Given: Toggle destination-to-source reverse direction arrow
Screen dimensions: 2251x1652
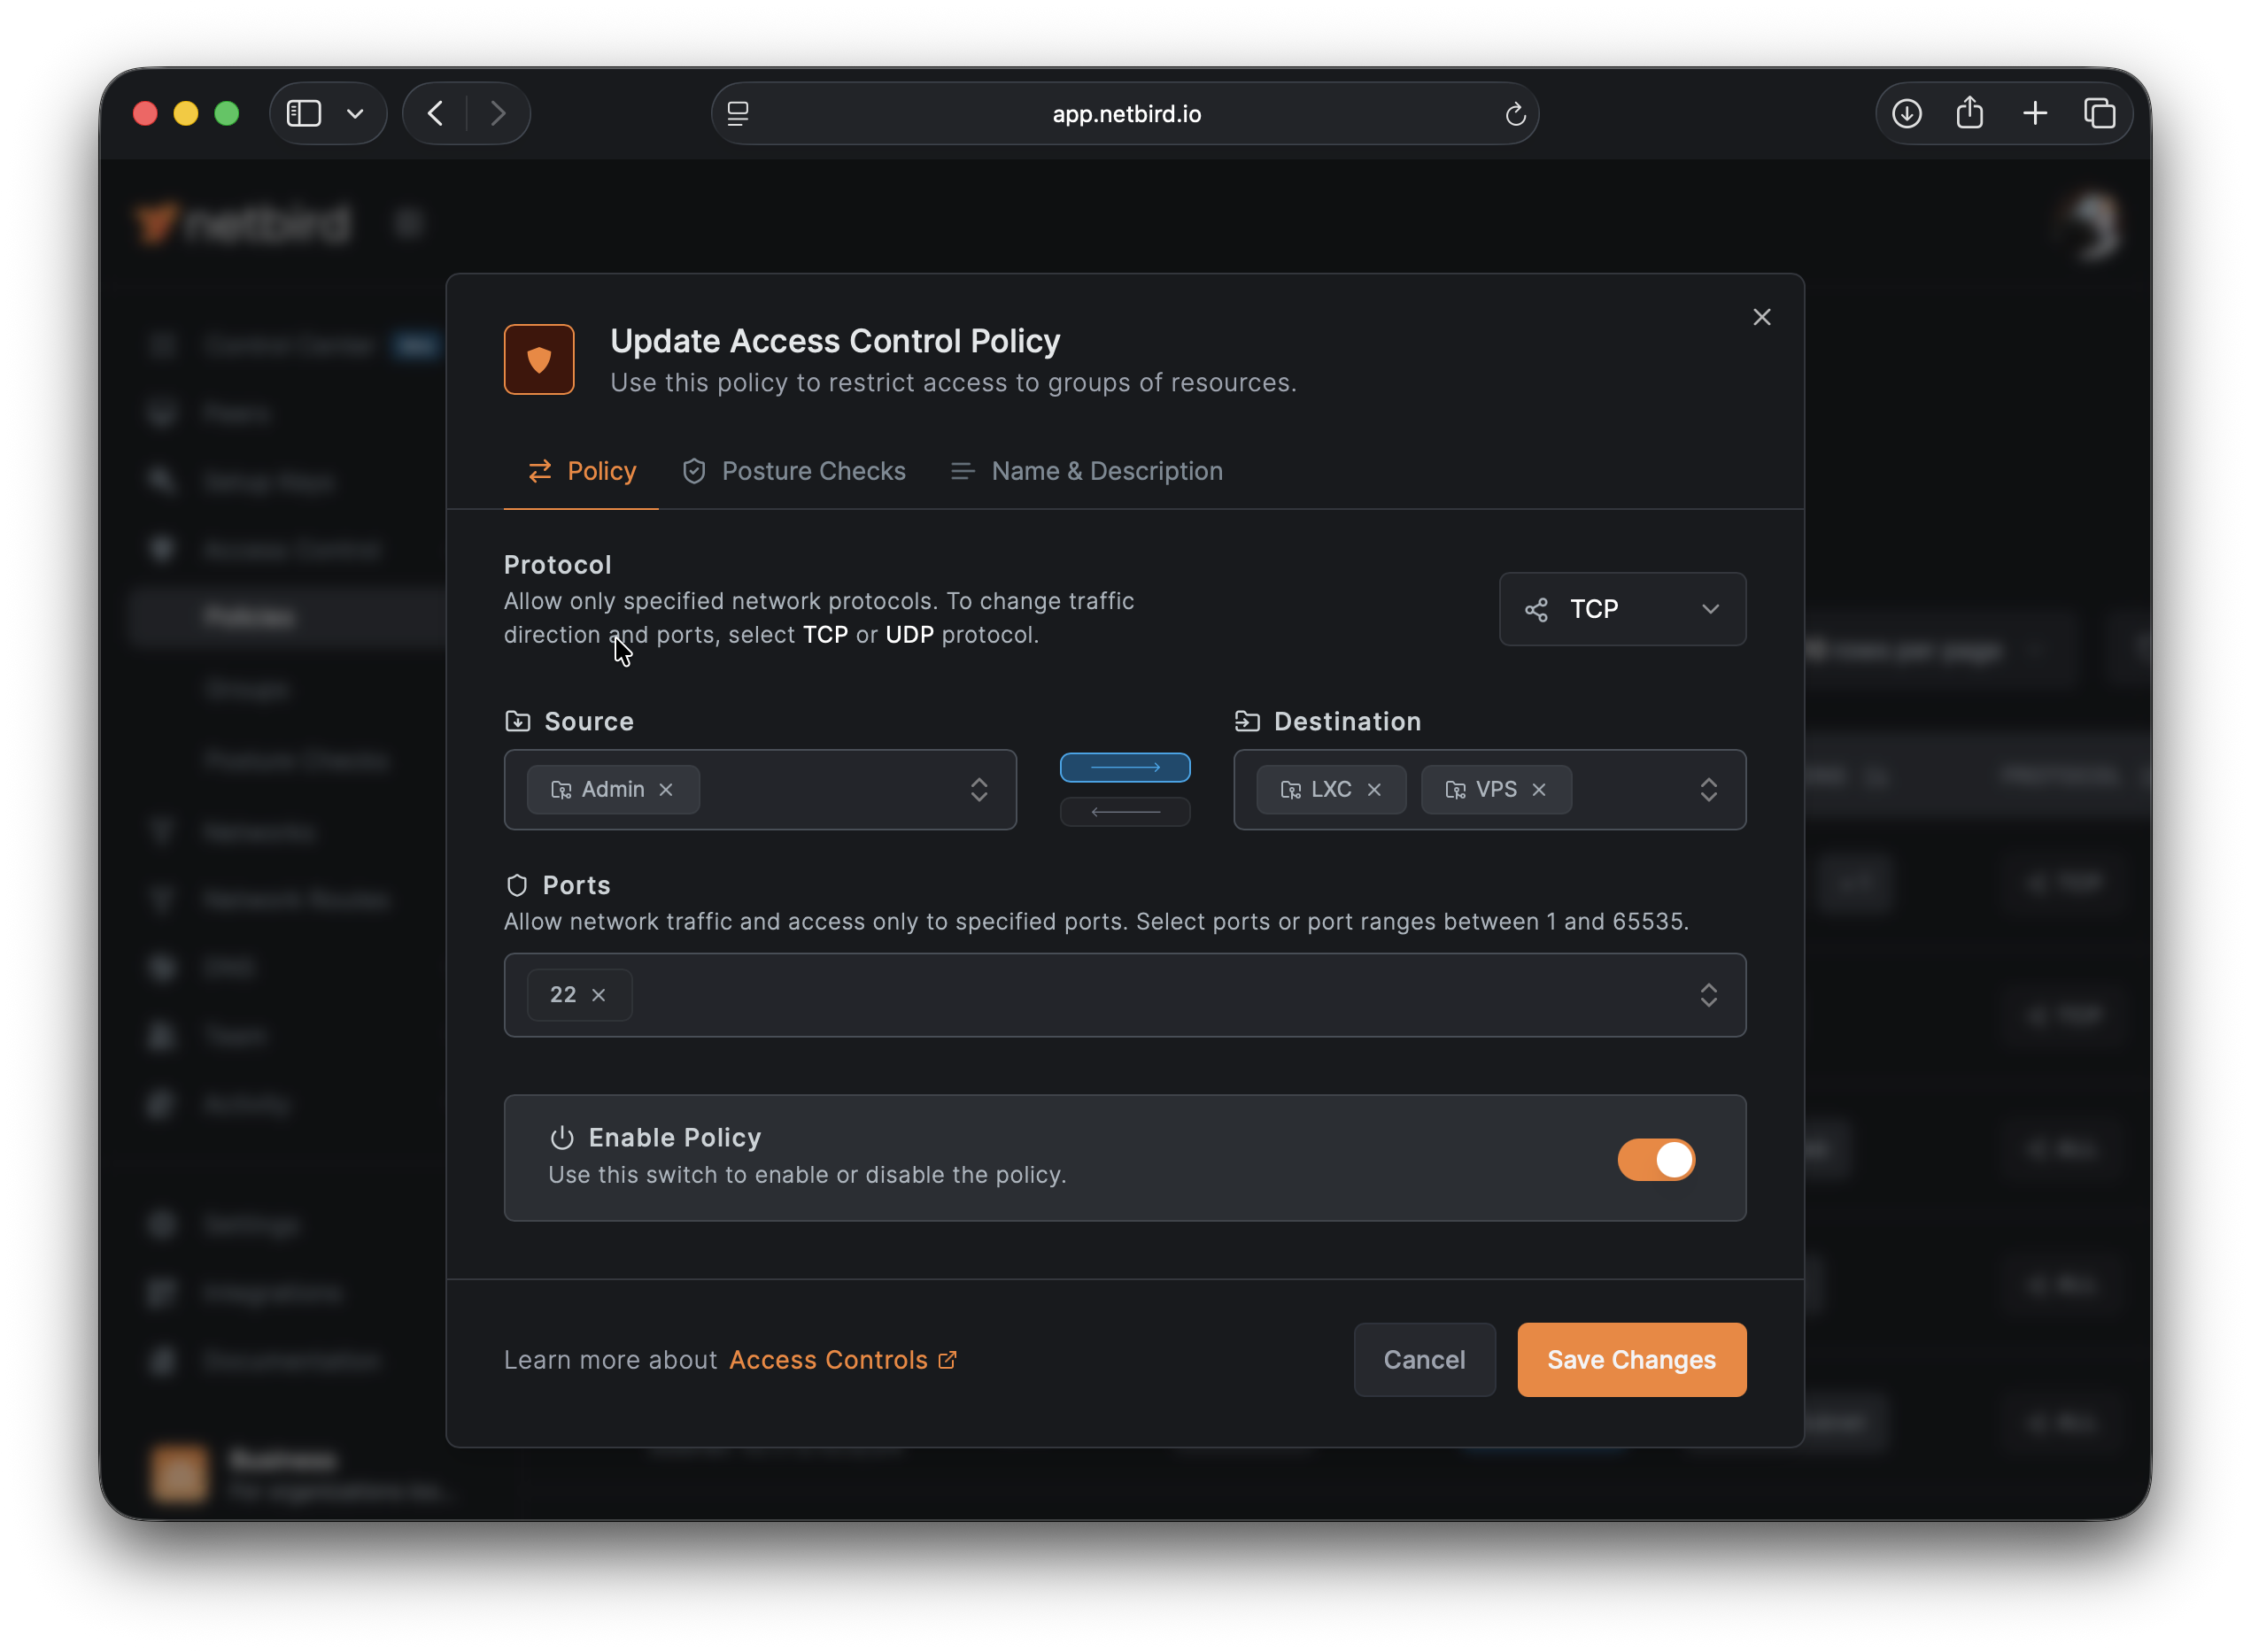Looking at the screenshot, I should pos(1125,812).
